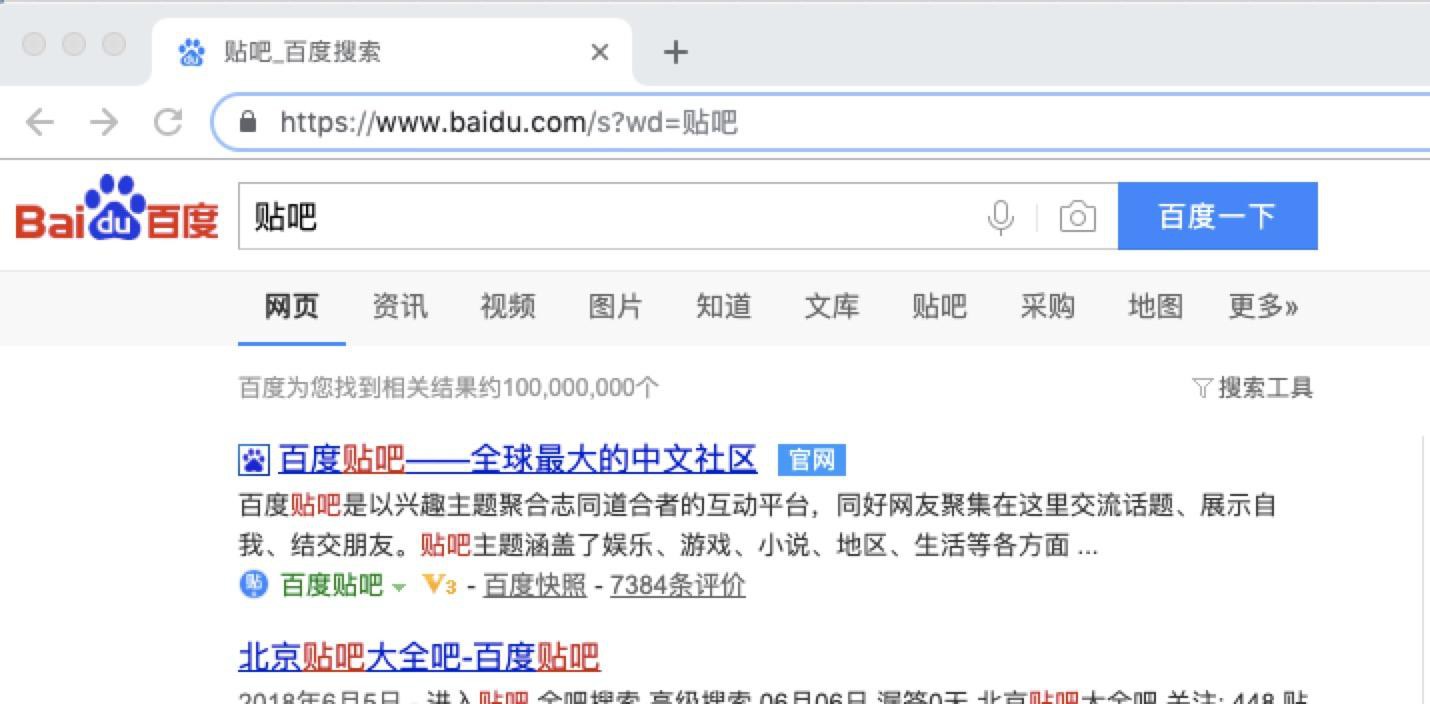Viewport: 1430px width, 704px height.
Task: Click the V3 credibility badge
Action: point(440,584)
